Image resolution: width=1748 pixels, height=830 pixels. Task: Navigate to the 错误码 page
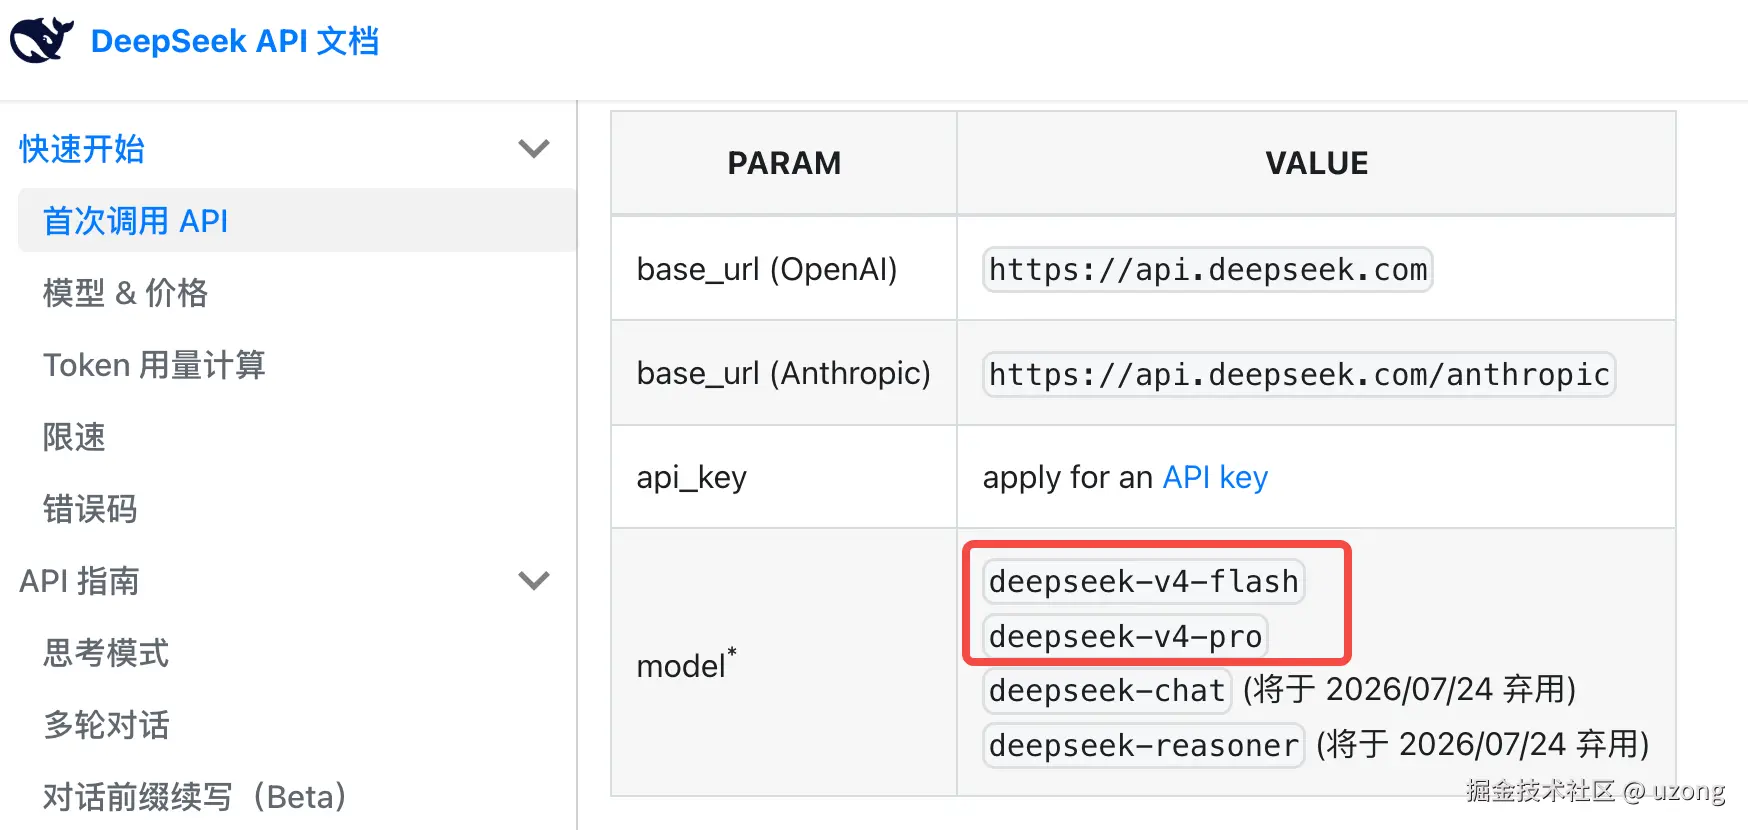tap(90, 509)
